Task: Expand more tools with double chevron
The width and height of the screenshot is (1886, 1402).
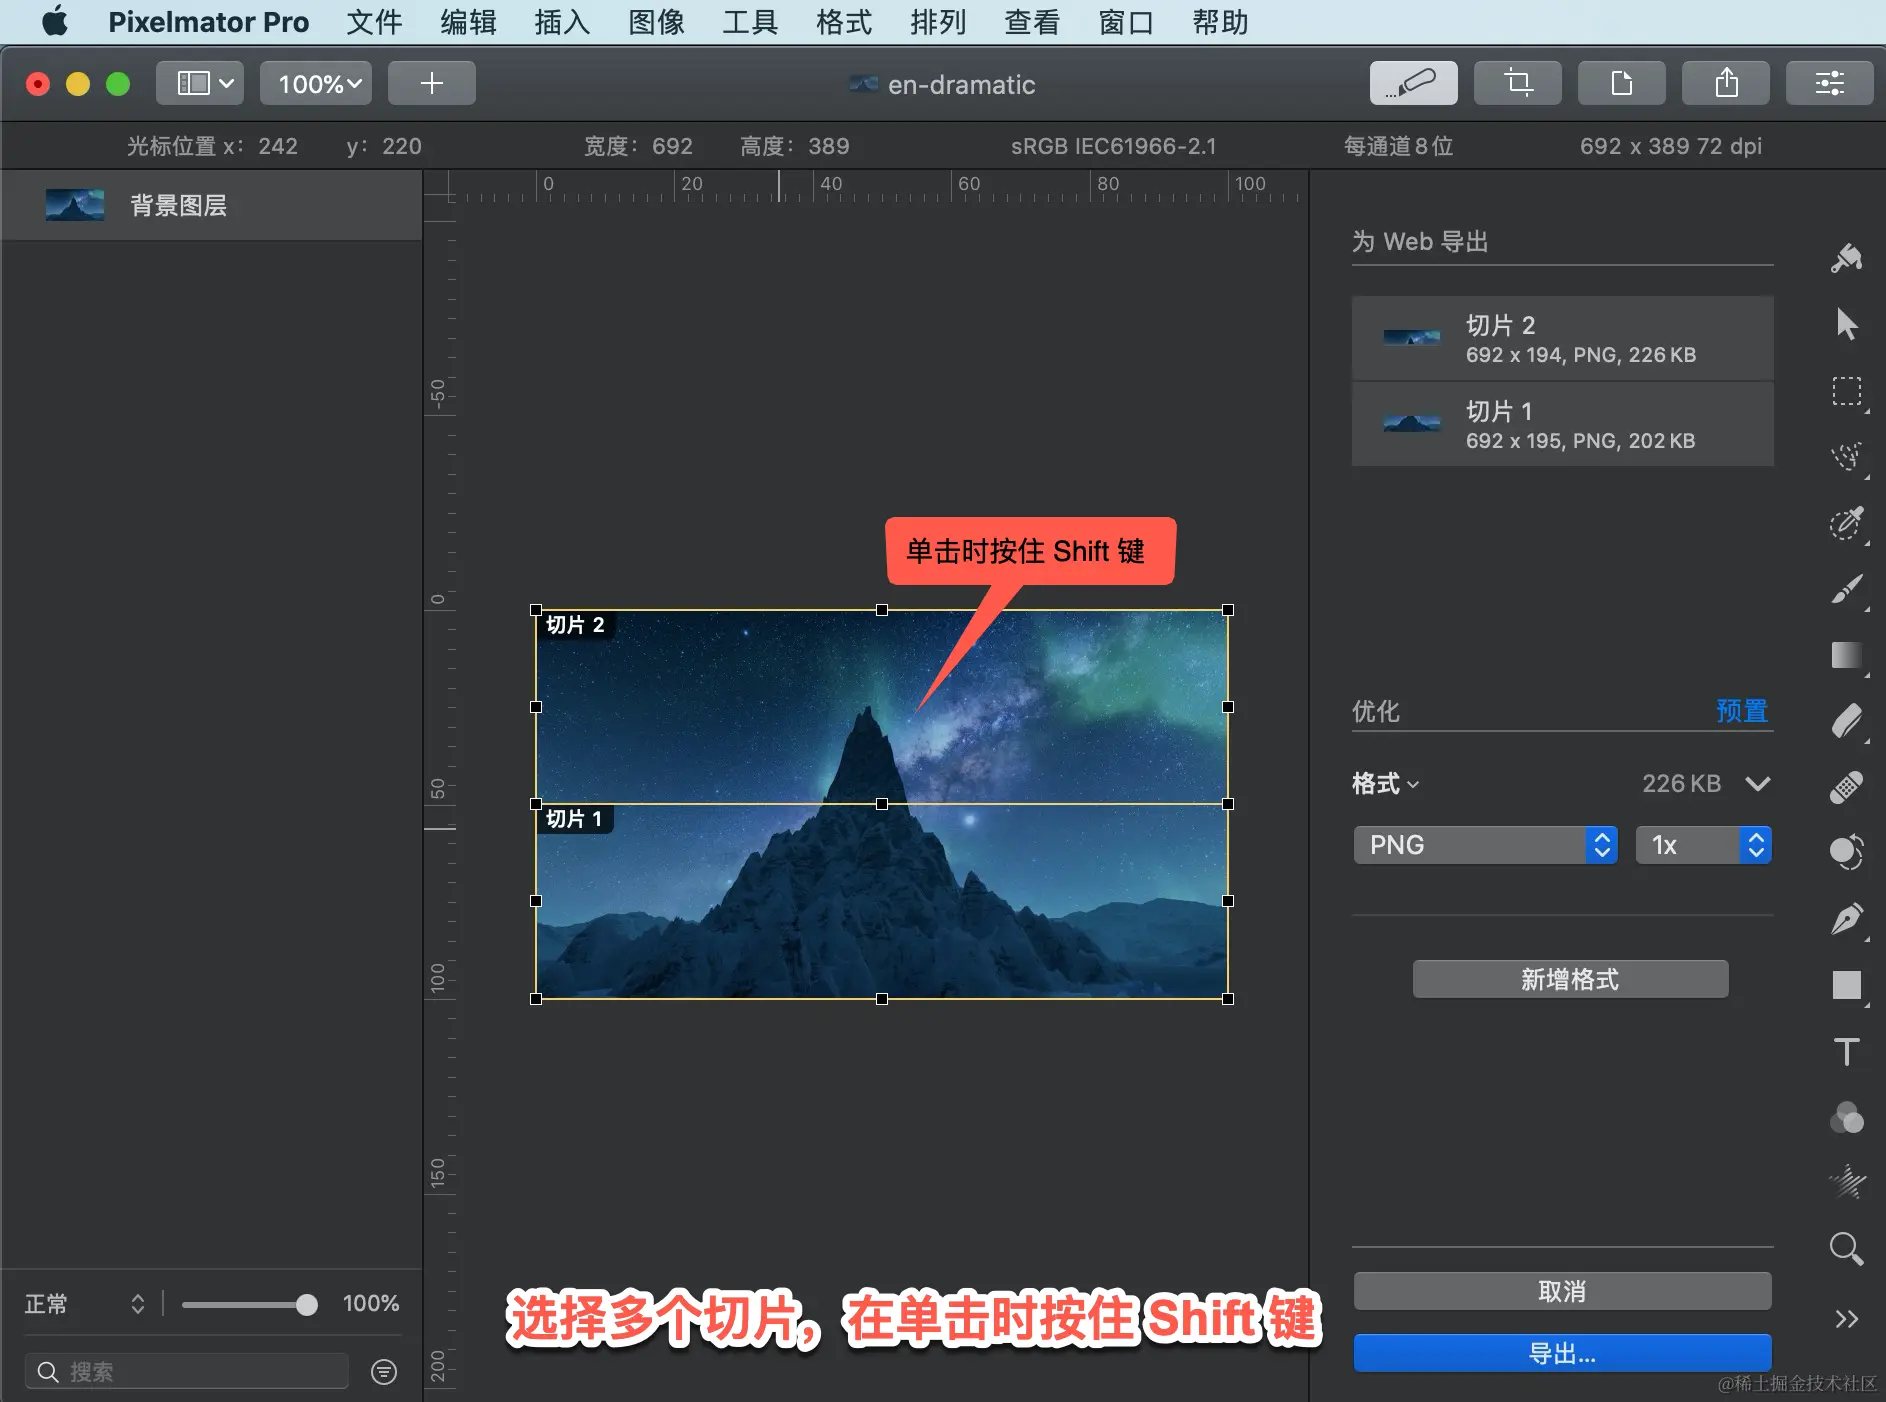Action: (x=1846, y=1319)
